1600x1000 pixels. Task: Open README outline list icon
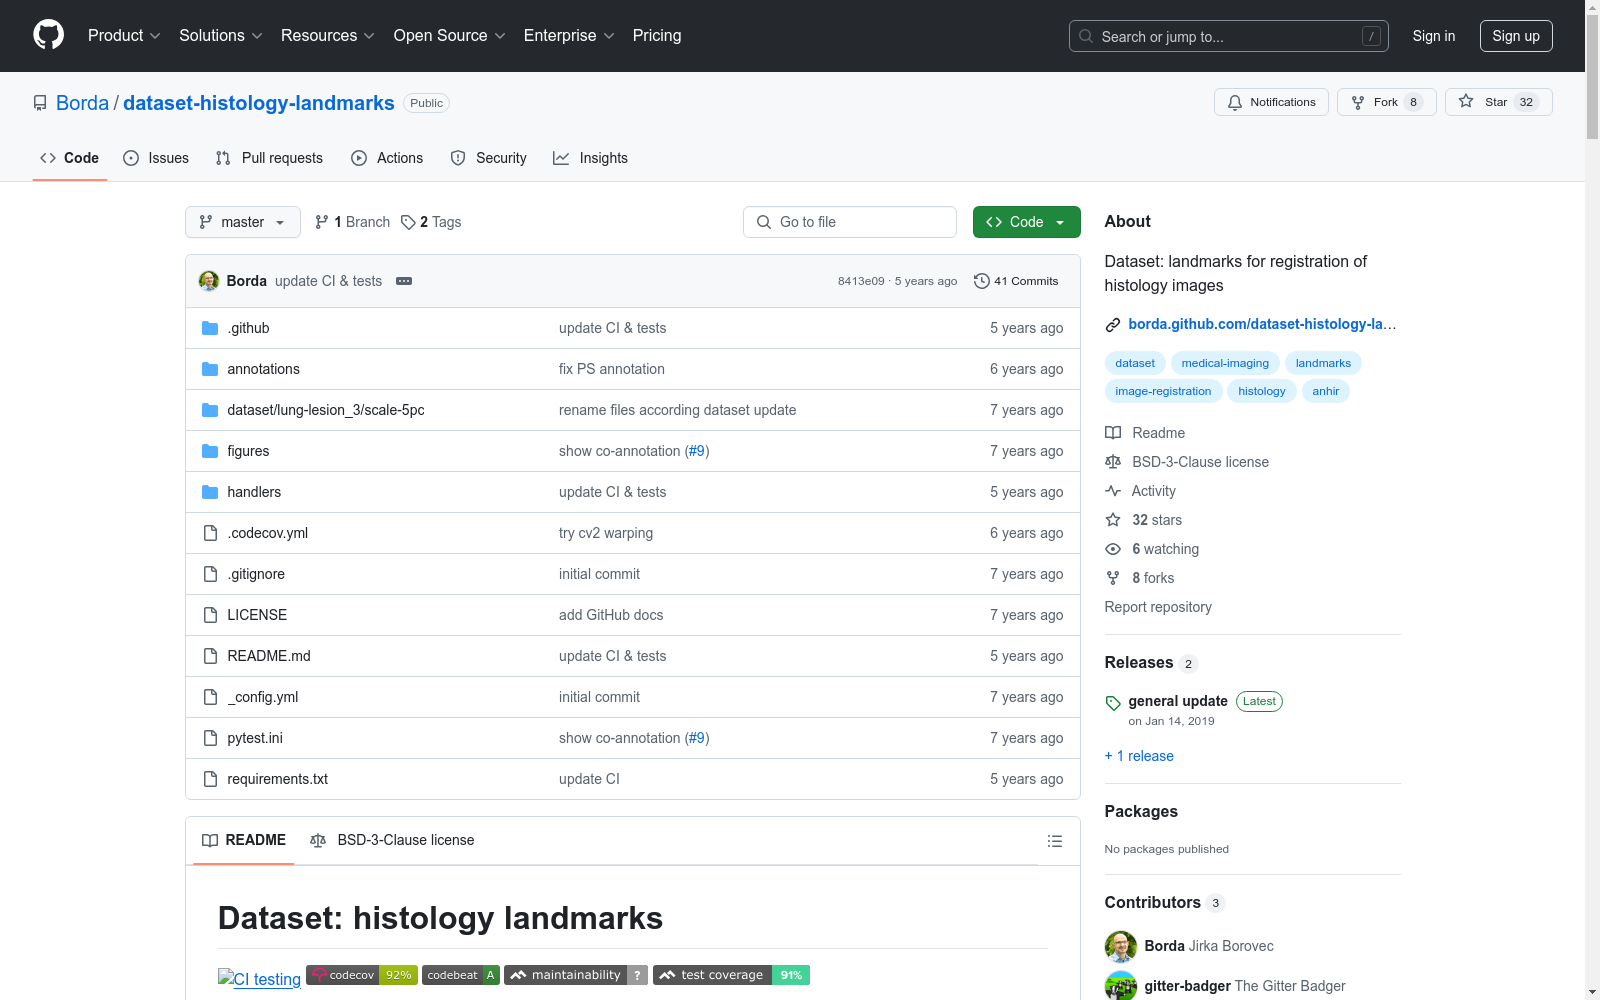1054,841
